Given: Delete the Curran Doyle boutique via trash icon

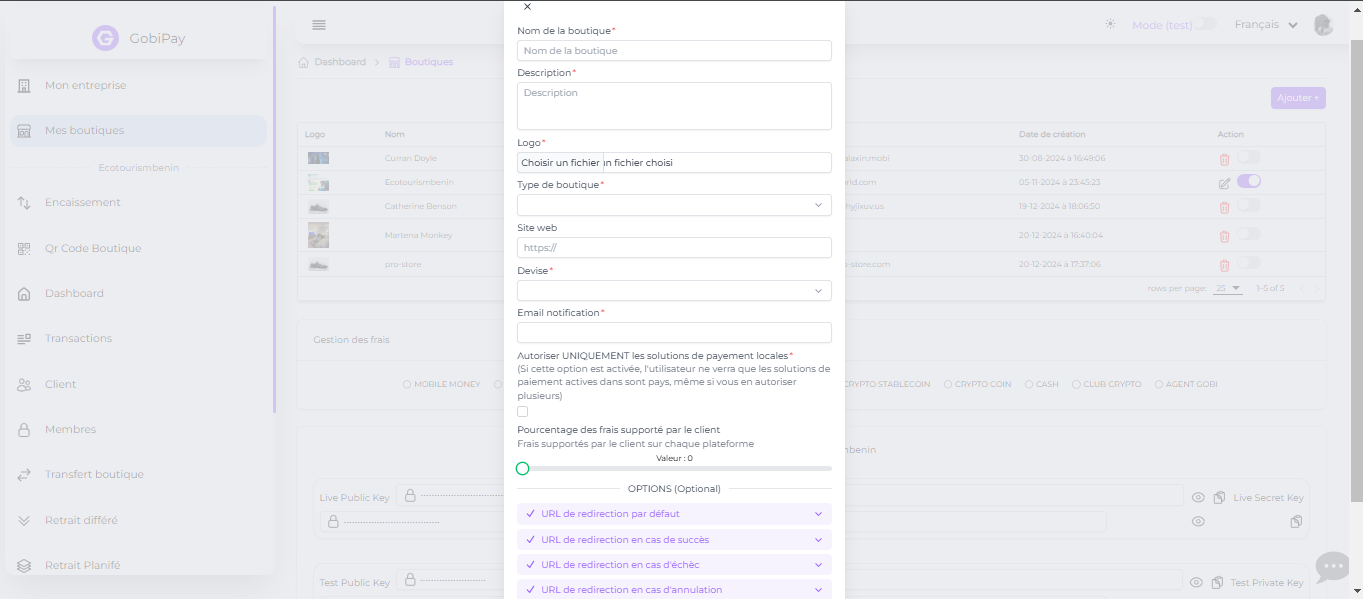Looking at the screenshot, I should [x=1224, y=159].
